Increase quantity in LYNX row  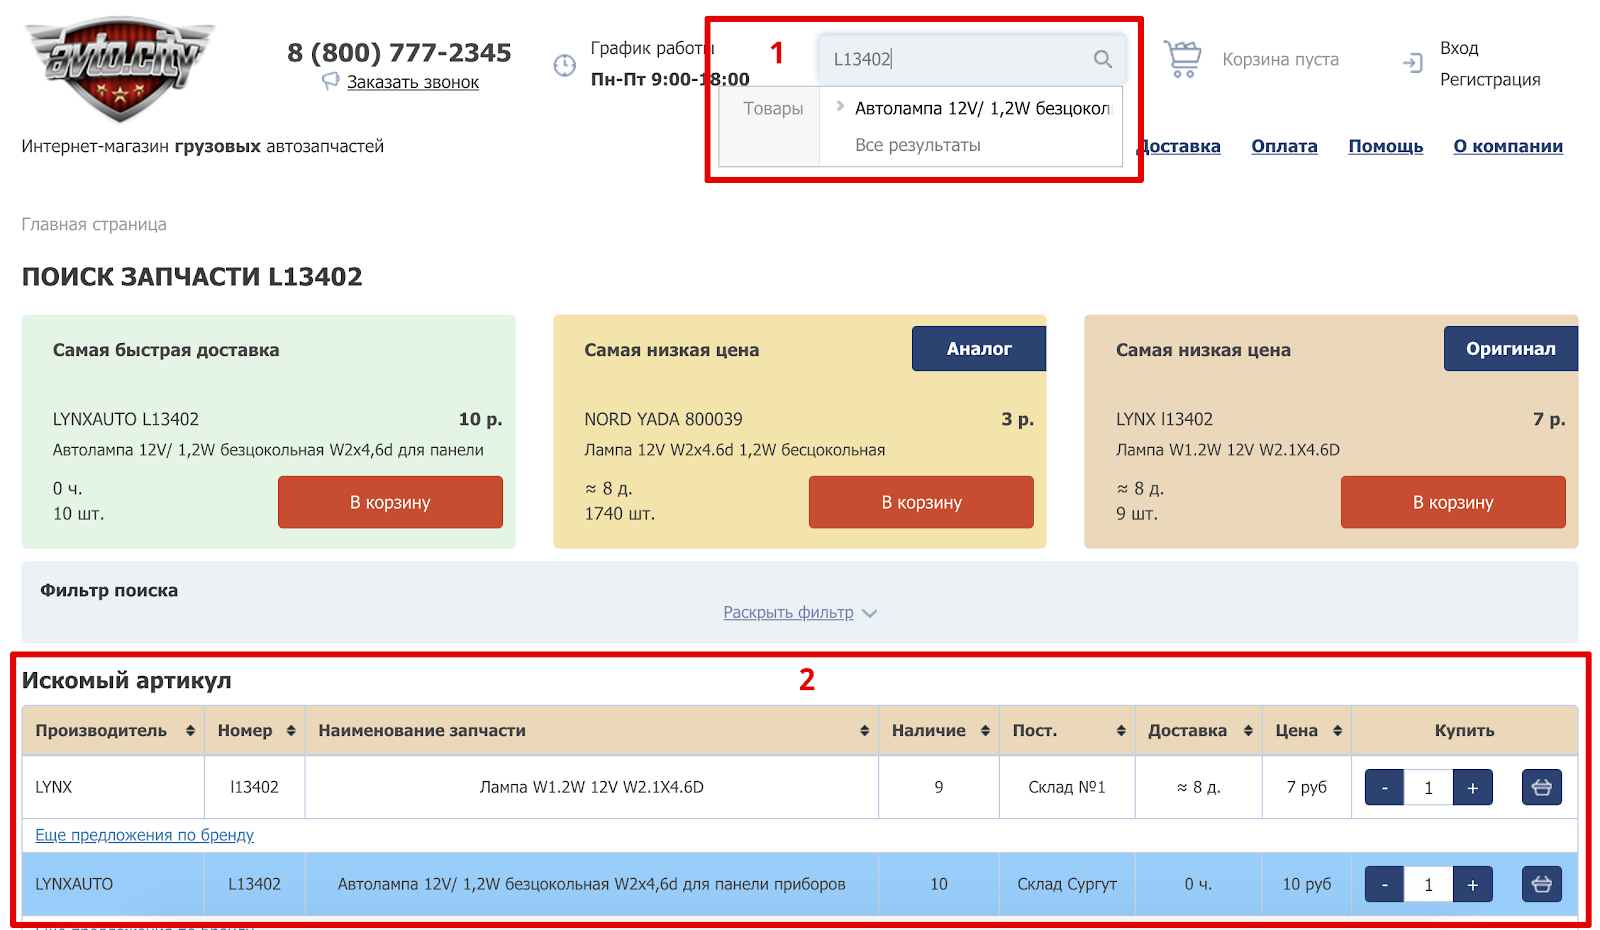coord(1473,787)
